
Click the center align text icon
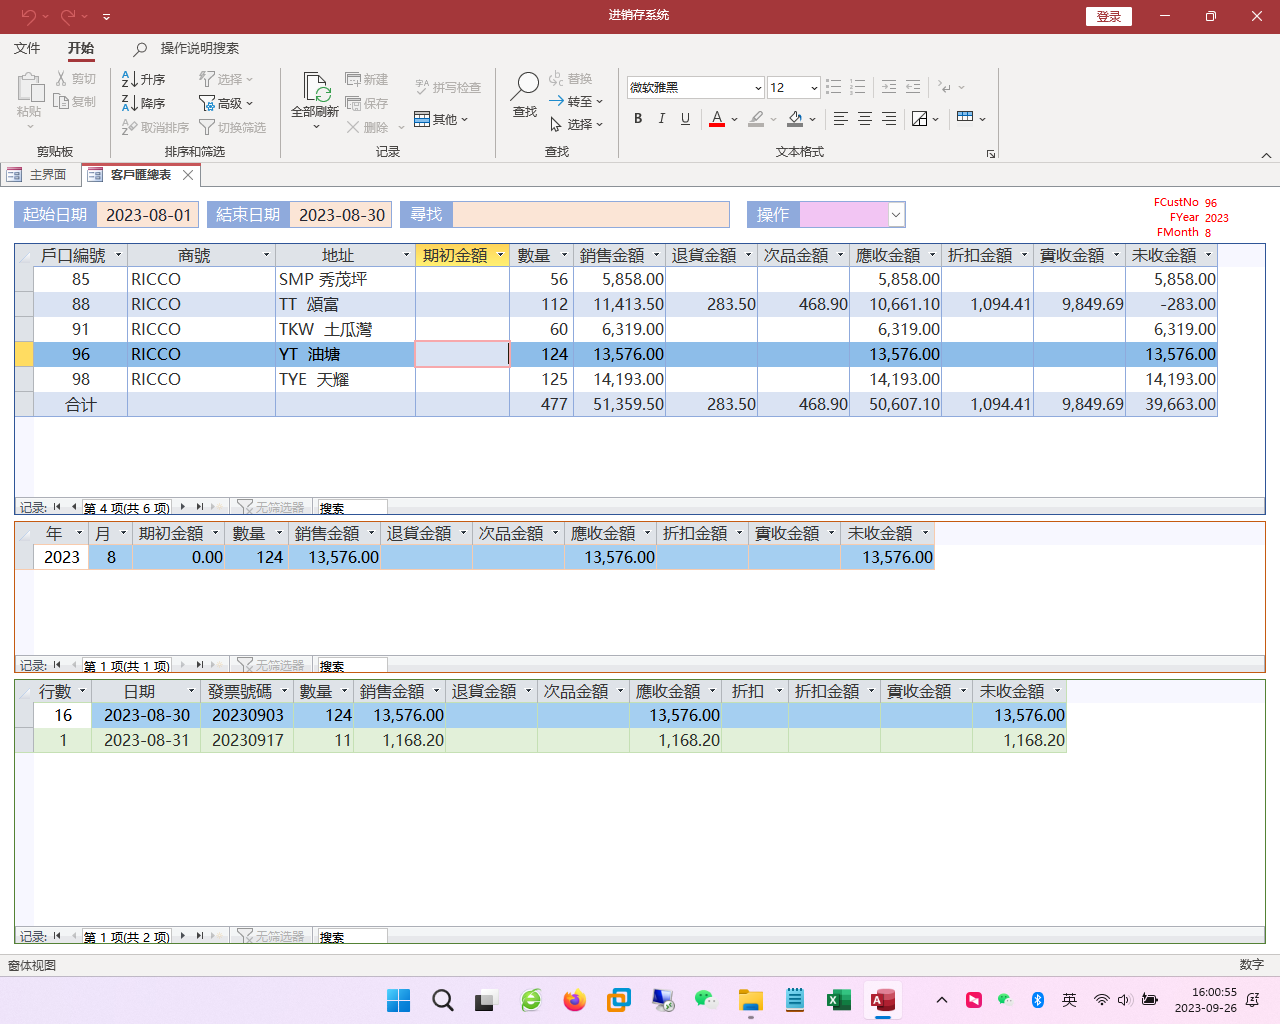865,119
